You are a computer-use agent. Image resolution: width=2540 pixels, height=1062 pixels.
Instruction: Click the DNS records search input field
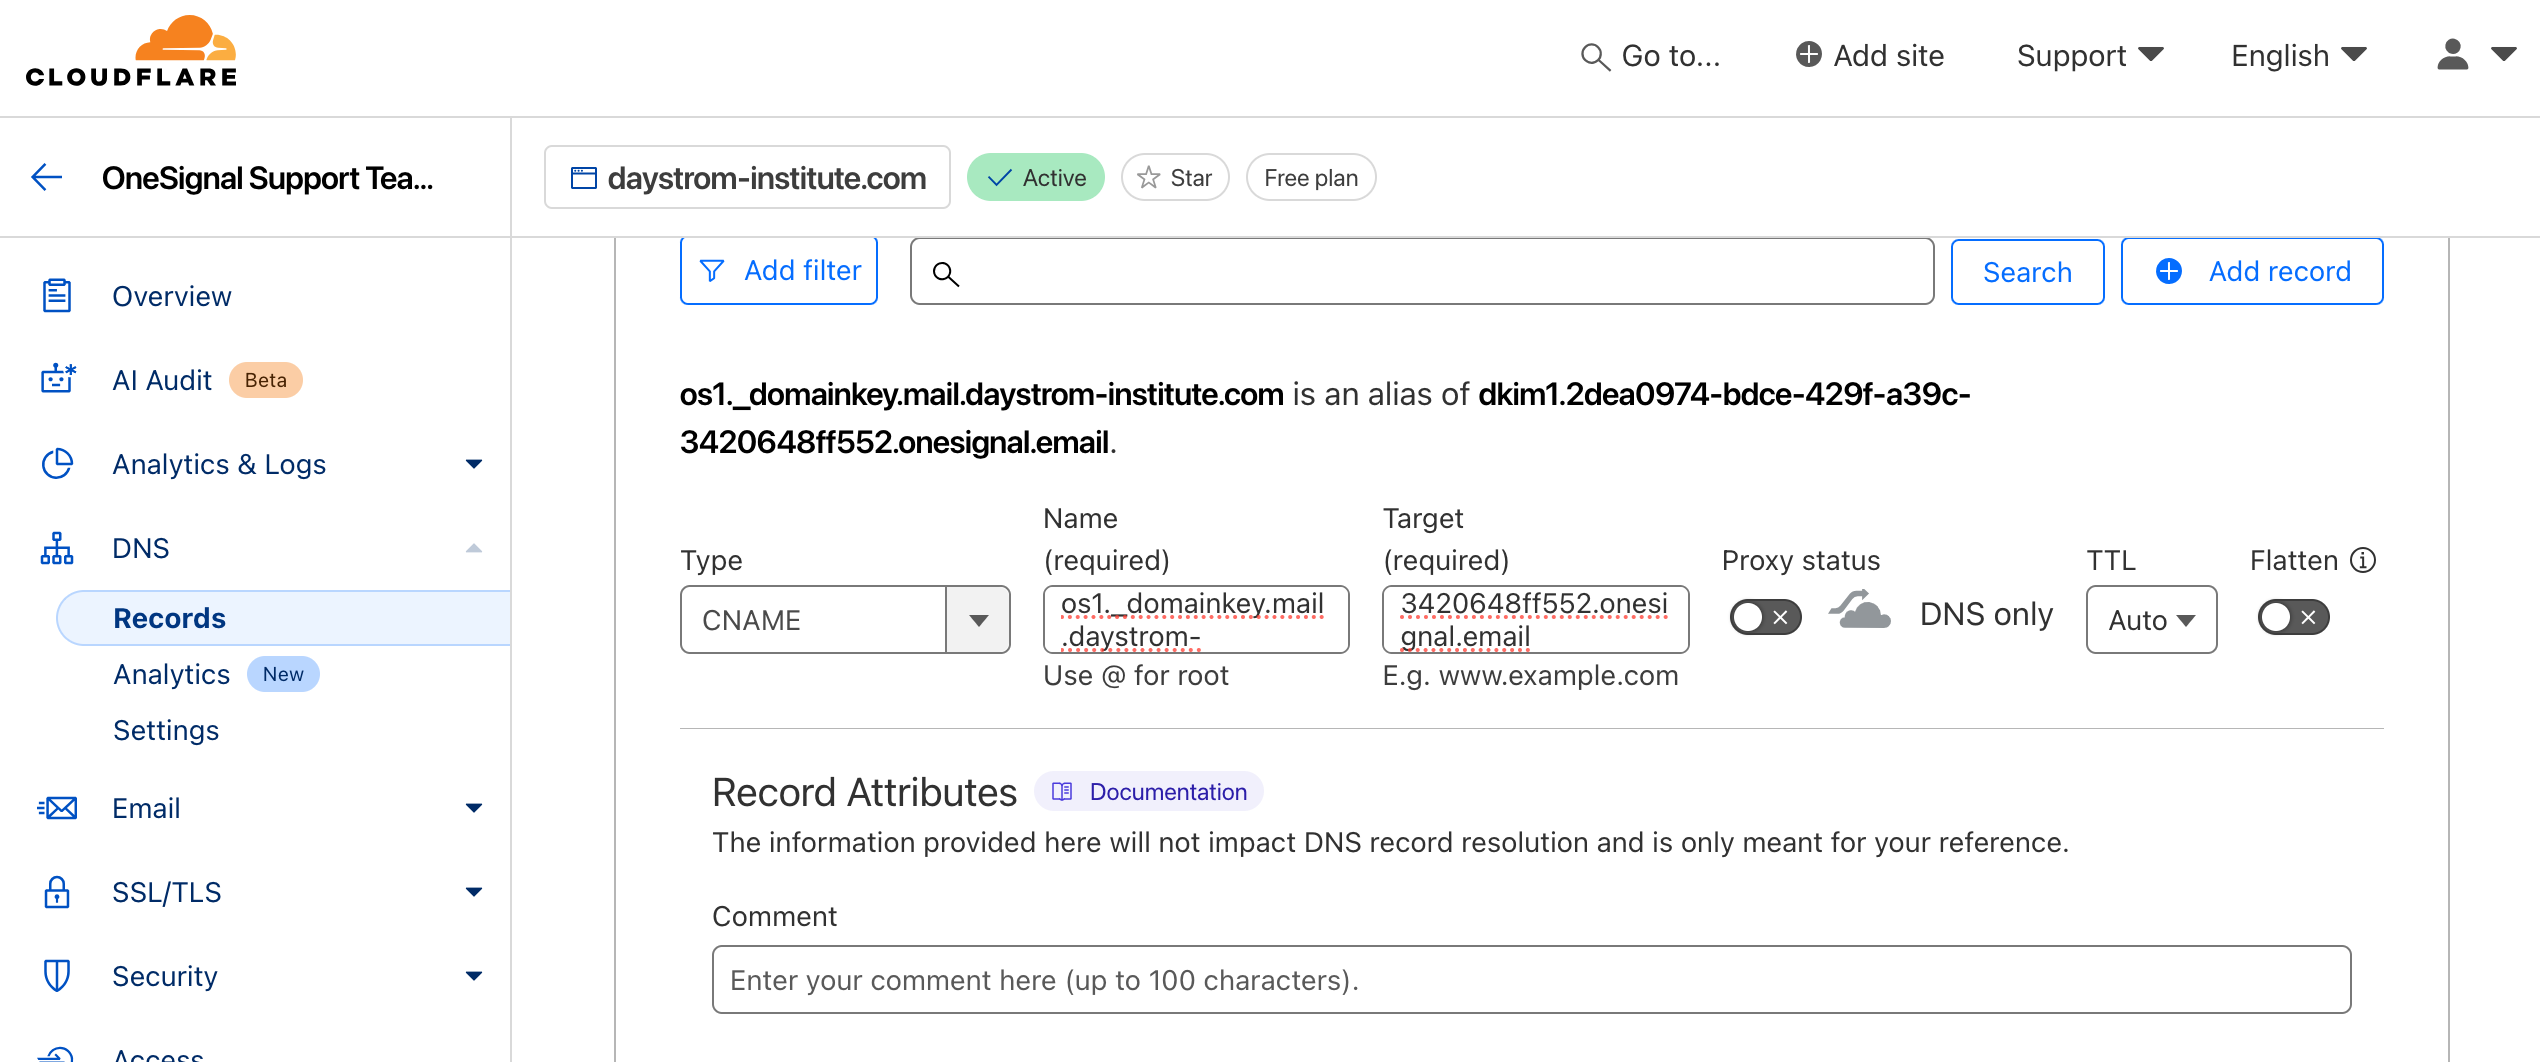tap(1422, 271)
